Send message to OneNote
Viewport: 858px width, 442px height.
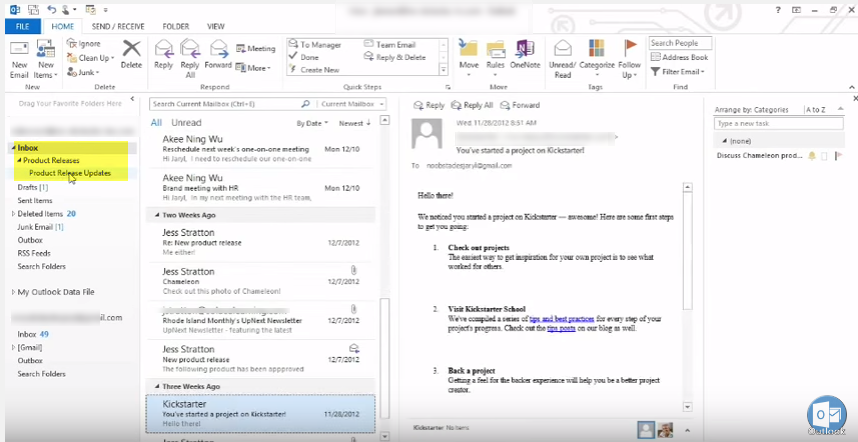525,55
